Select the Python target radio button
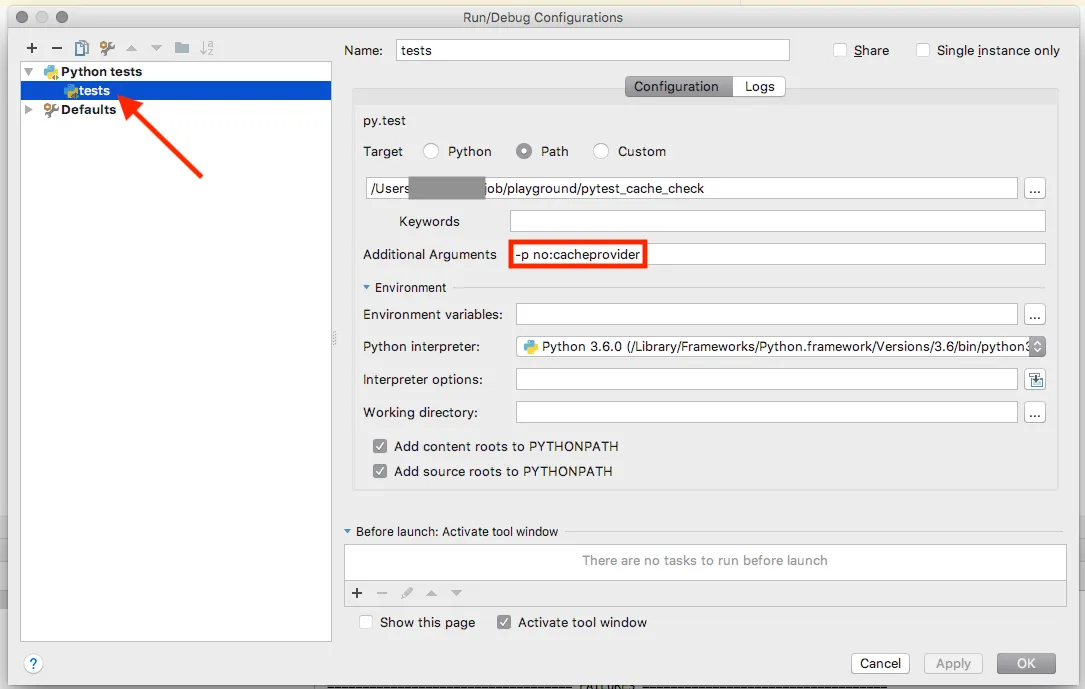The height and width of the screenshot is (689, 1085). click(431, 151)
